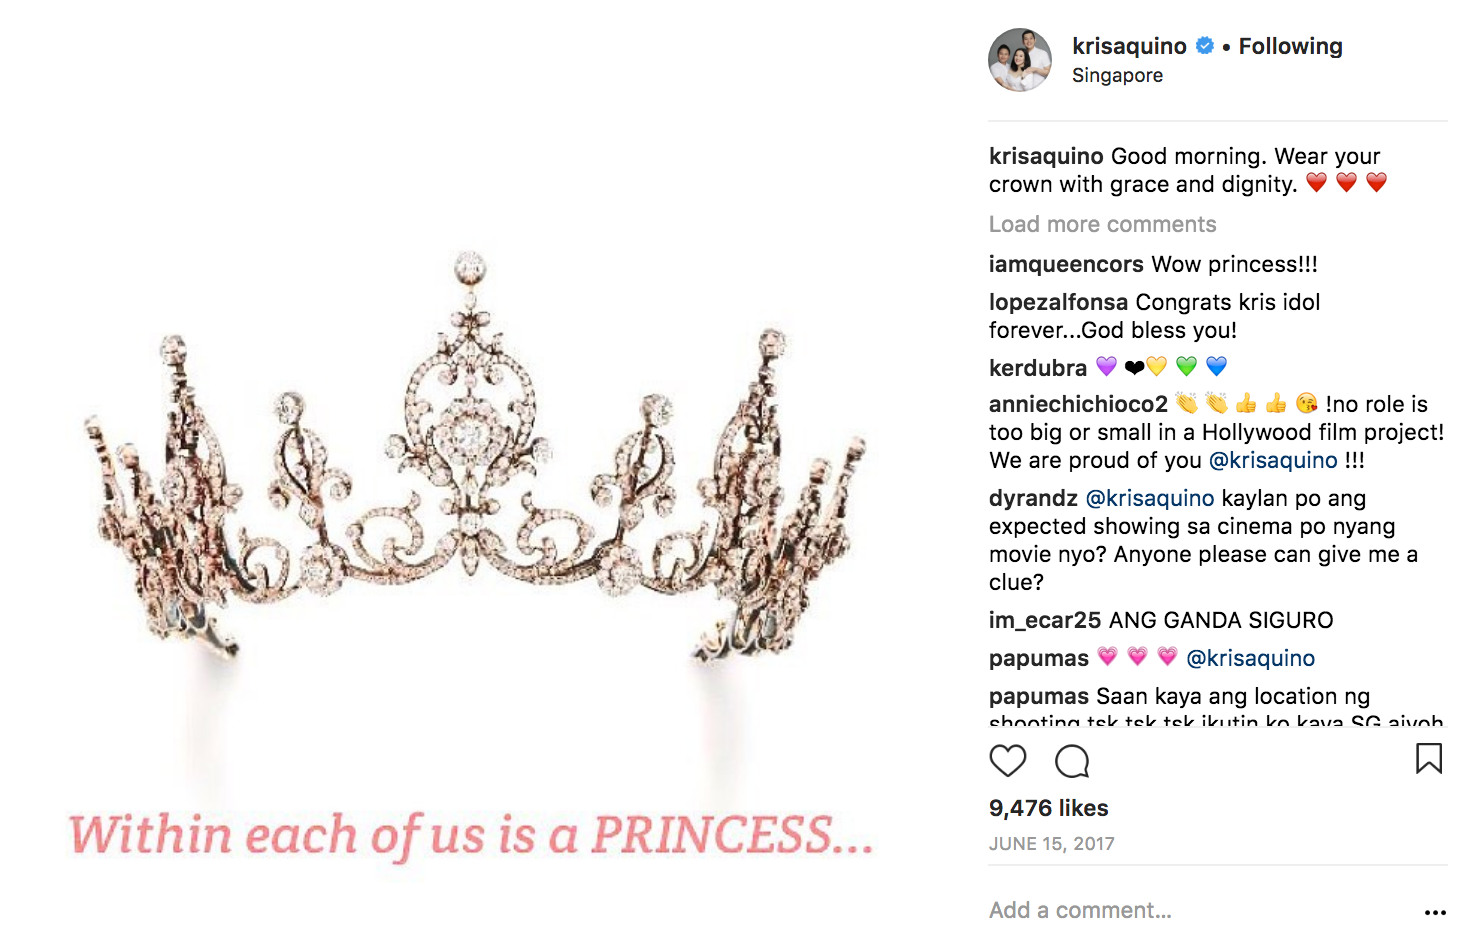This screenshot has width=1484, height=948.
Task: Open the June 15, 2017 timestamp
Action: click(1051, 843)
